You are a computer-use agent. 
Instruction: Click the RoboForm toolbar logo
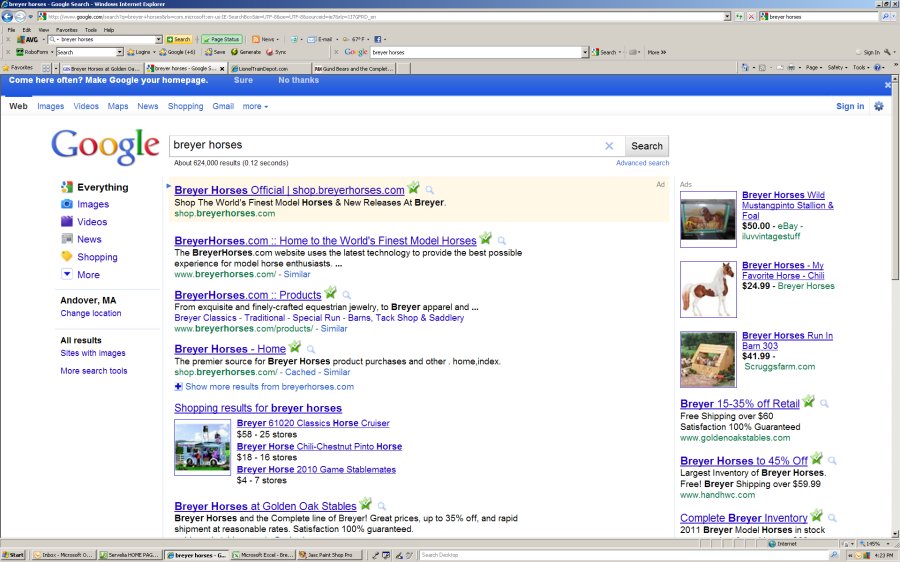(x=32, y=52)
